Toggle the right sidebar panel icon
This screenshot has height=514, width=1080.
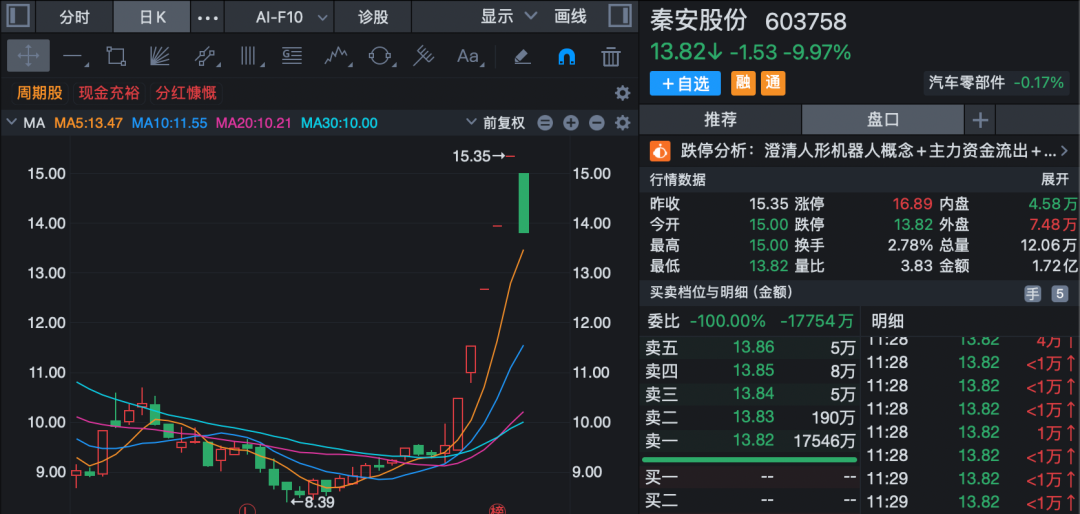(620, 16)
